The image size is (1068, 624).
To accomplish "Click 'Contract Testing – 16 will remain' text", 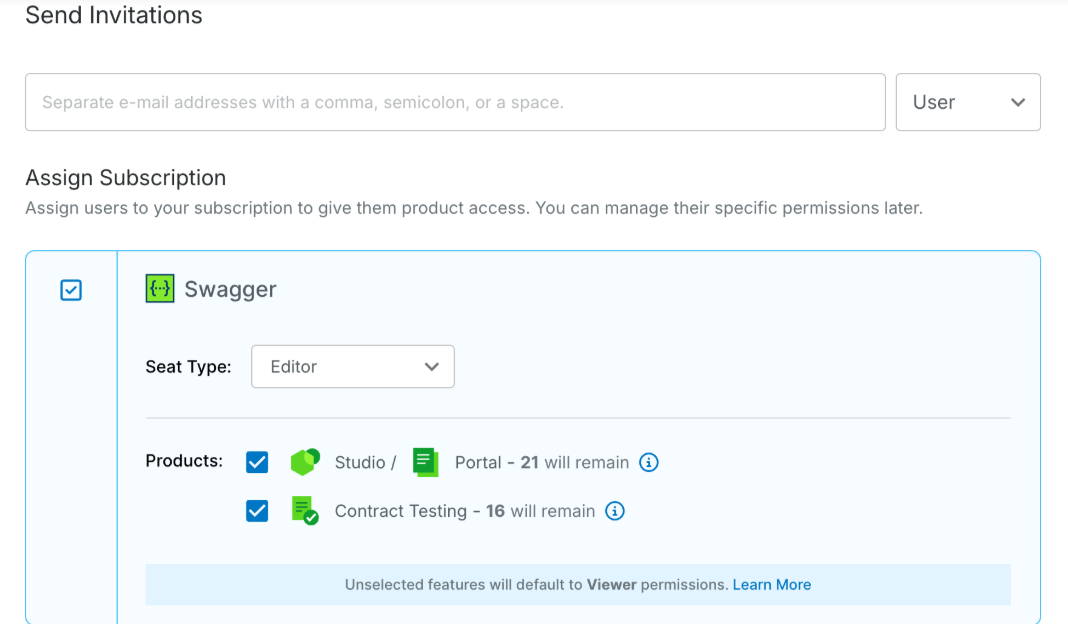I will coord(465,511).
